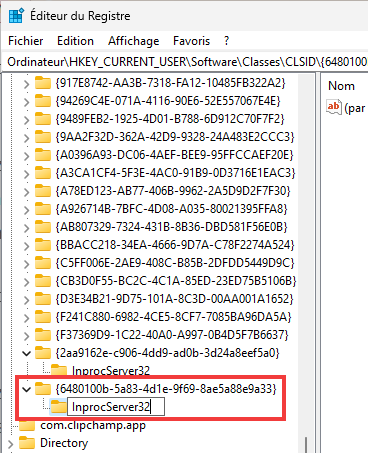The image size is (368, 453).
Task: Click folder icon of the Directory key
Action: pos(27,443)
